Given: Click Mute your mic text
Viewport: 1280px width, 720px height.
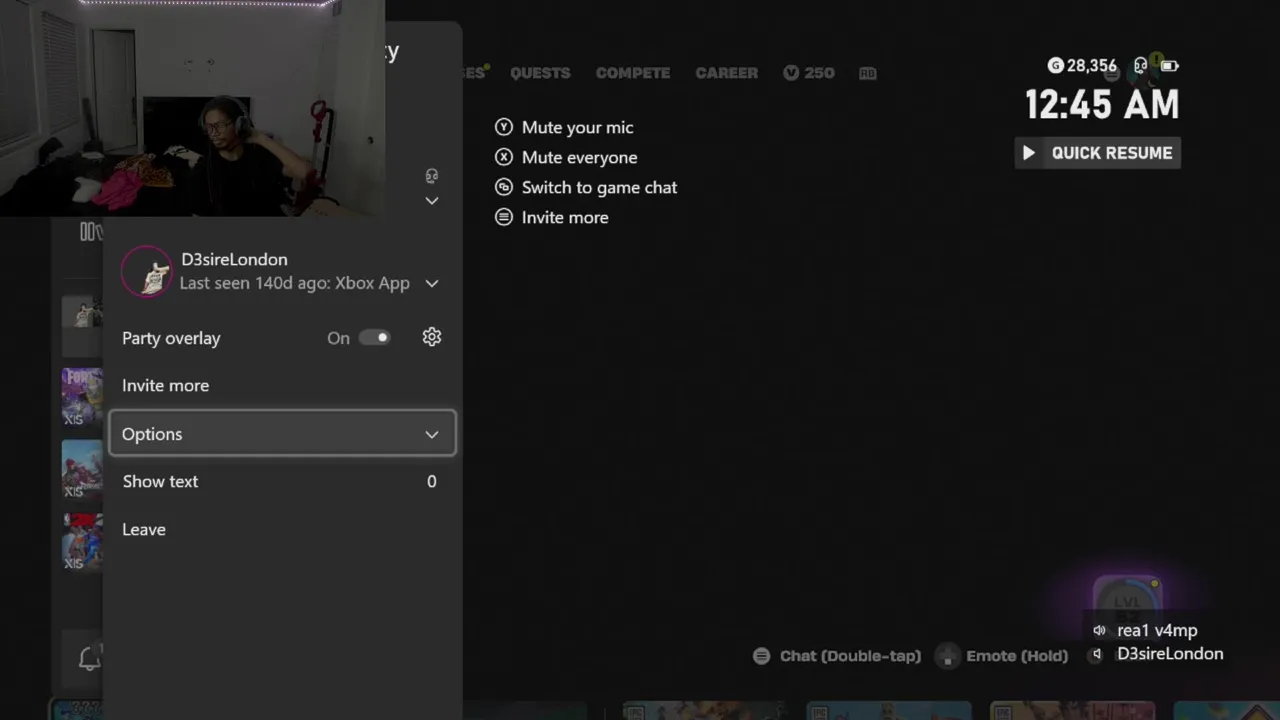Looking at the screenshot, I should tap(577, 127).
